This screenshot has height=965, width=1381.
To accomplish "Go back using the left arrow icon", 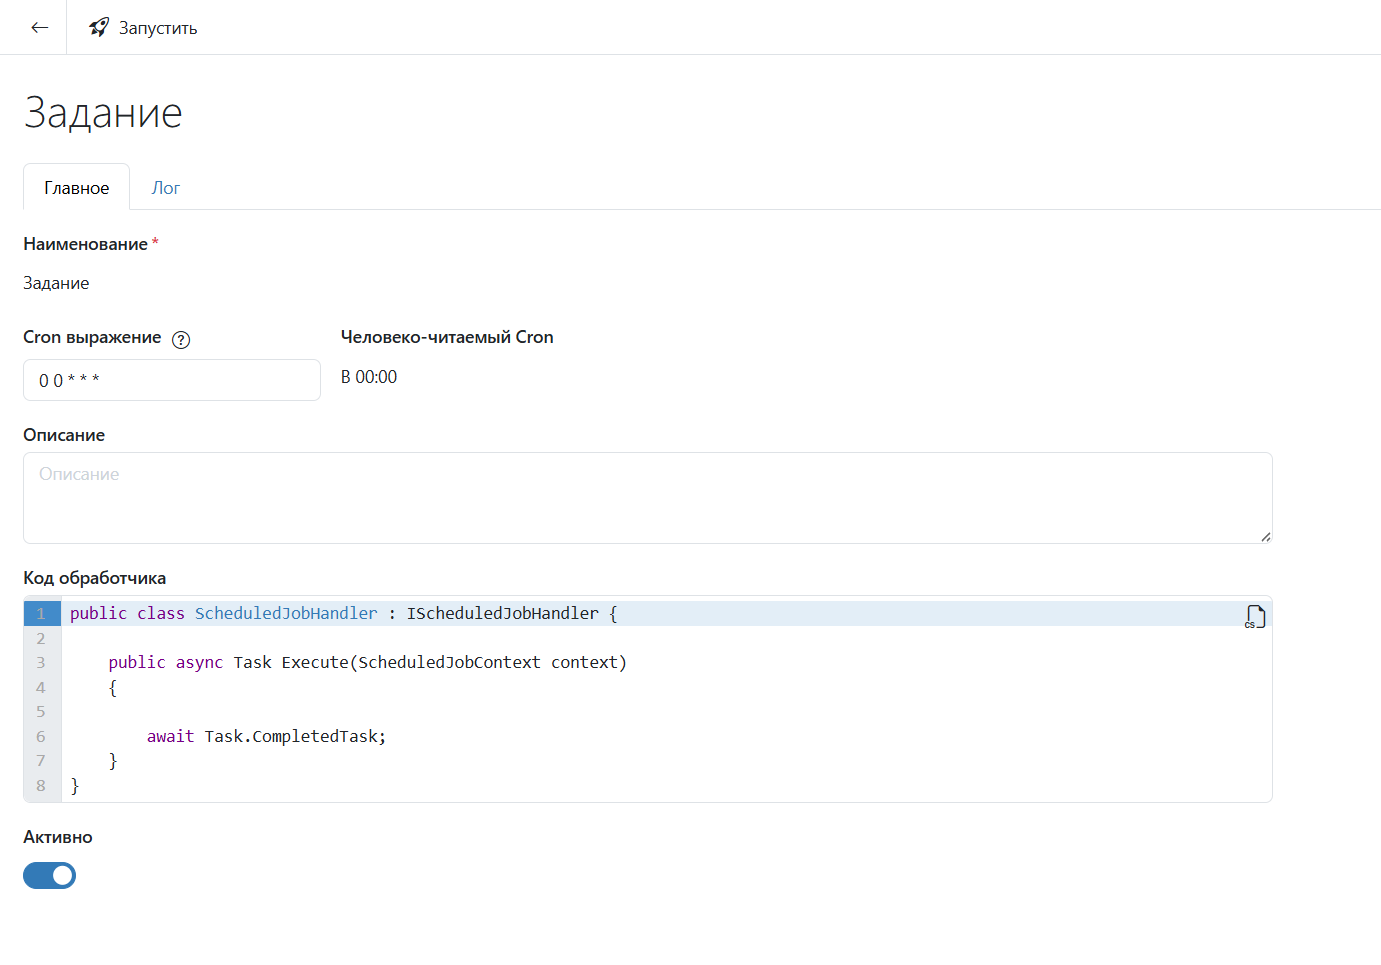I will 40,28.
